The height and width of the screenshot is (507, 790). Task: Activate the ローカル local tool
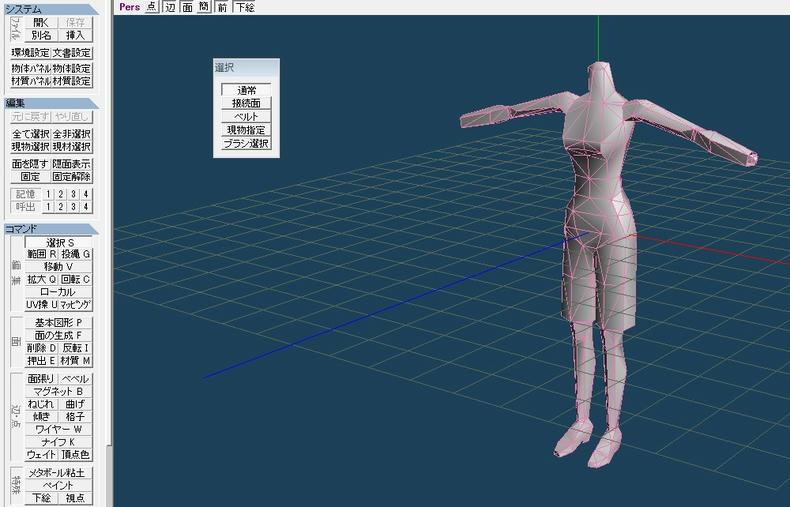tap(58, 292)
